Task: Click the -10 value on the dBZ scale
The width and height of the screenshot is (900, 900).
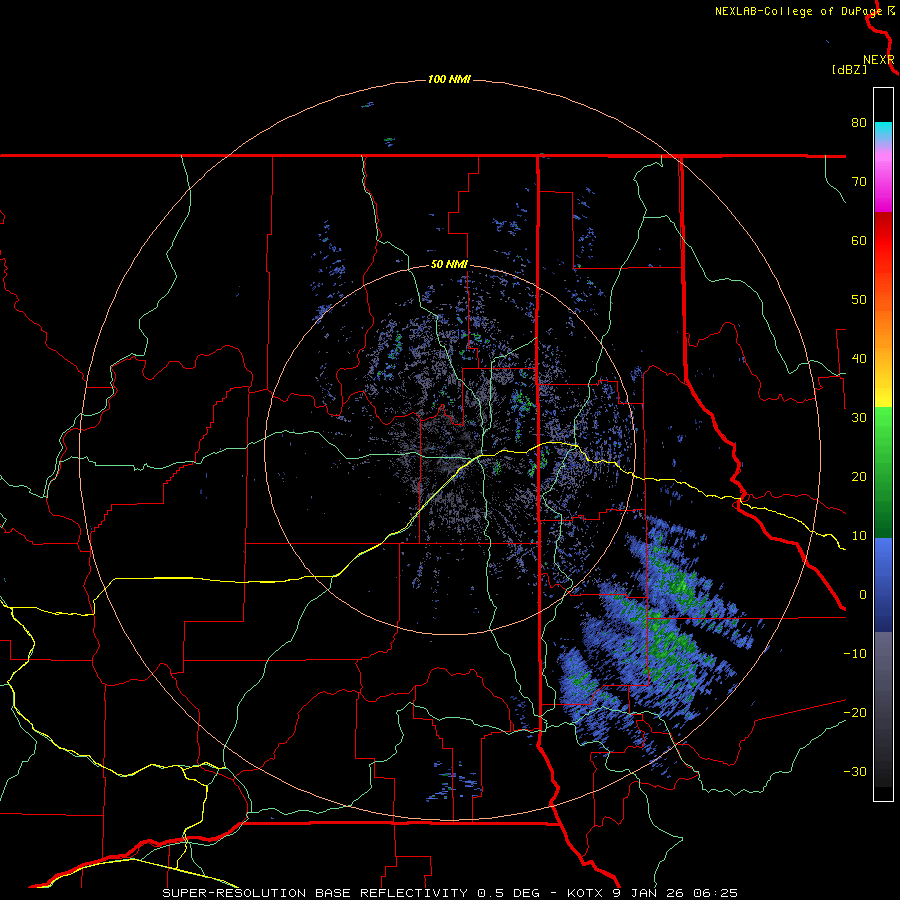Action: 855,654
